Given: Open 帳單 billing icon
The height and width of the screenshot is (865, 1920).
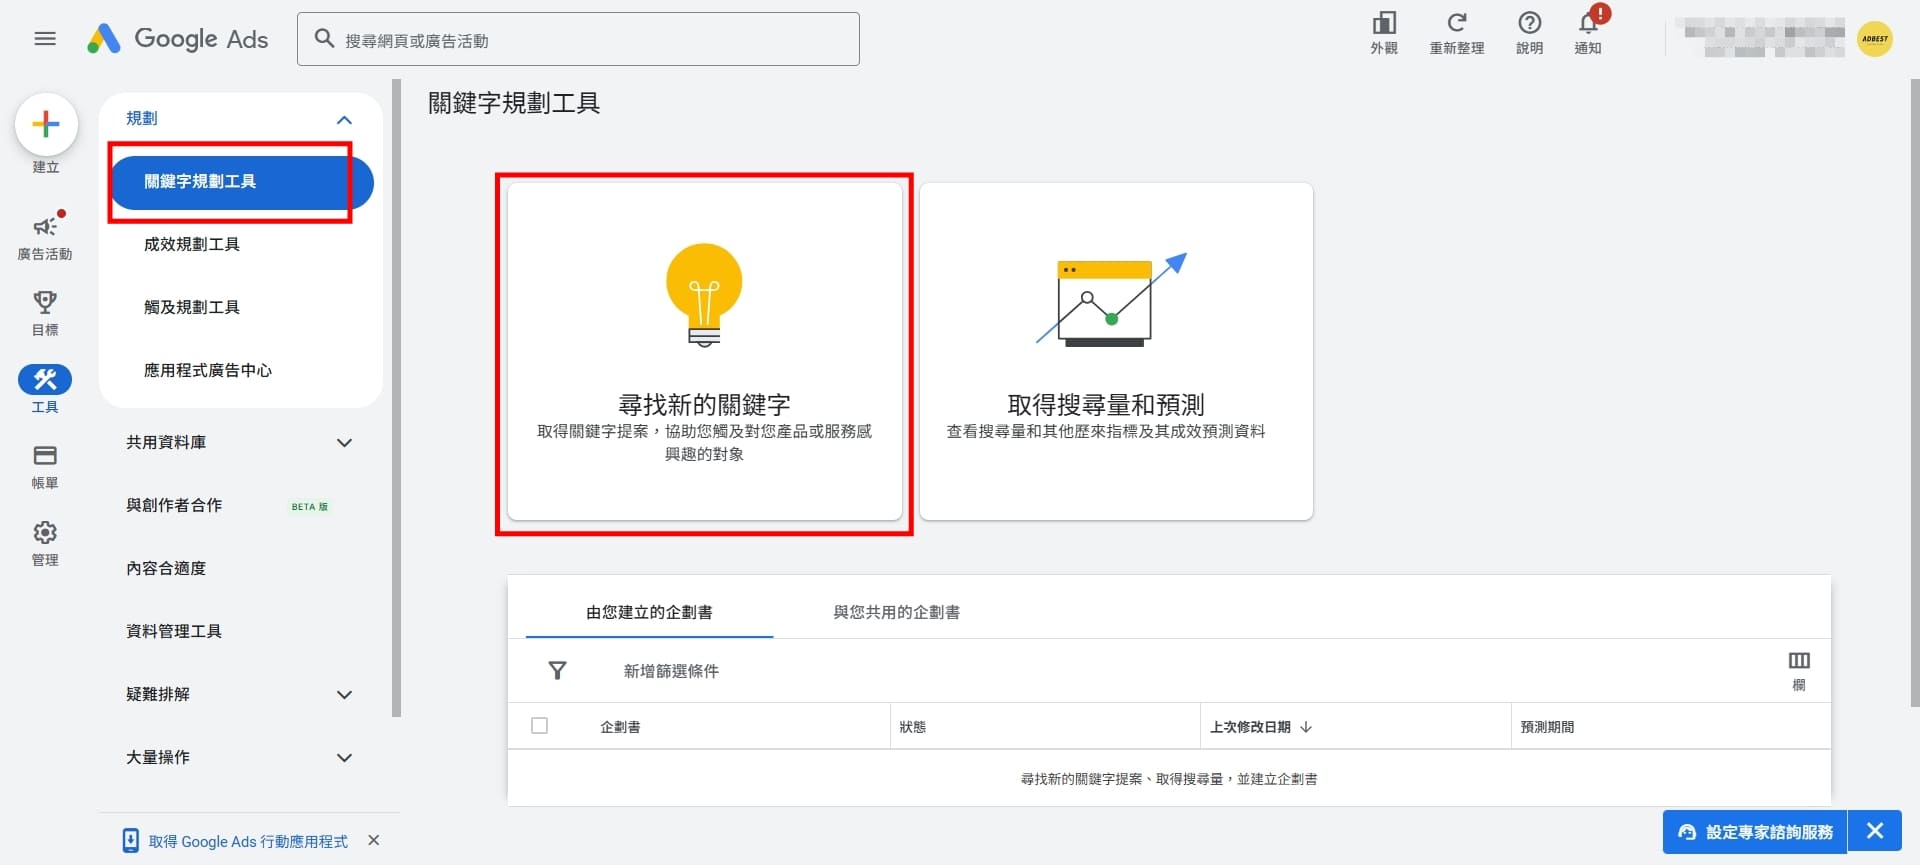Looking at the screenshot, I should 45,466.
